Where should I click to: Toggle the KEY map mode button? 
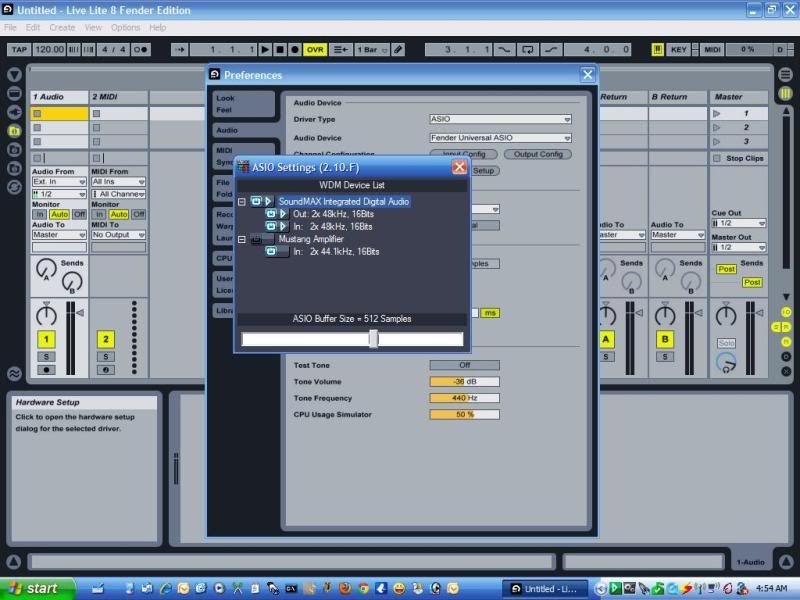(x=679, y=49)
